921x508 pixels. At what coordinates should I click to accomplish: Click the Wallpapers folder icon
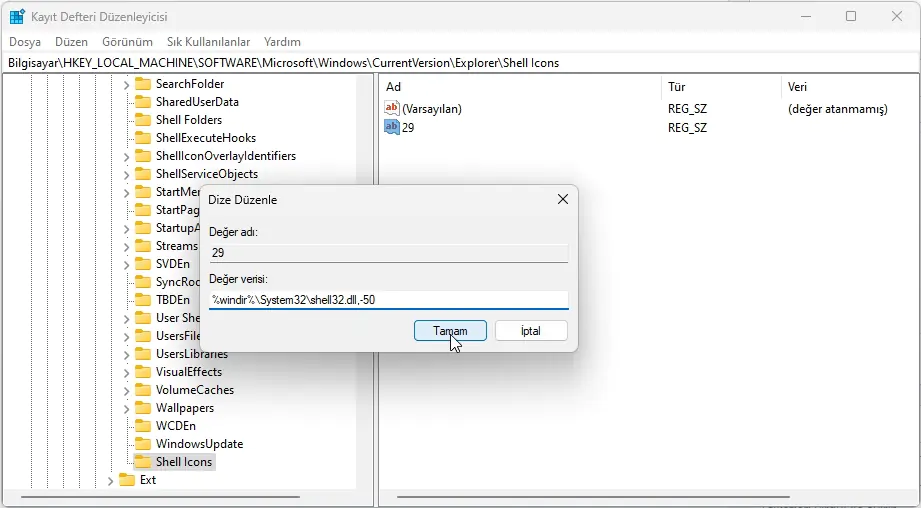point(143,408)
